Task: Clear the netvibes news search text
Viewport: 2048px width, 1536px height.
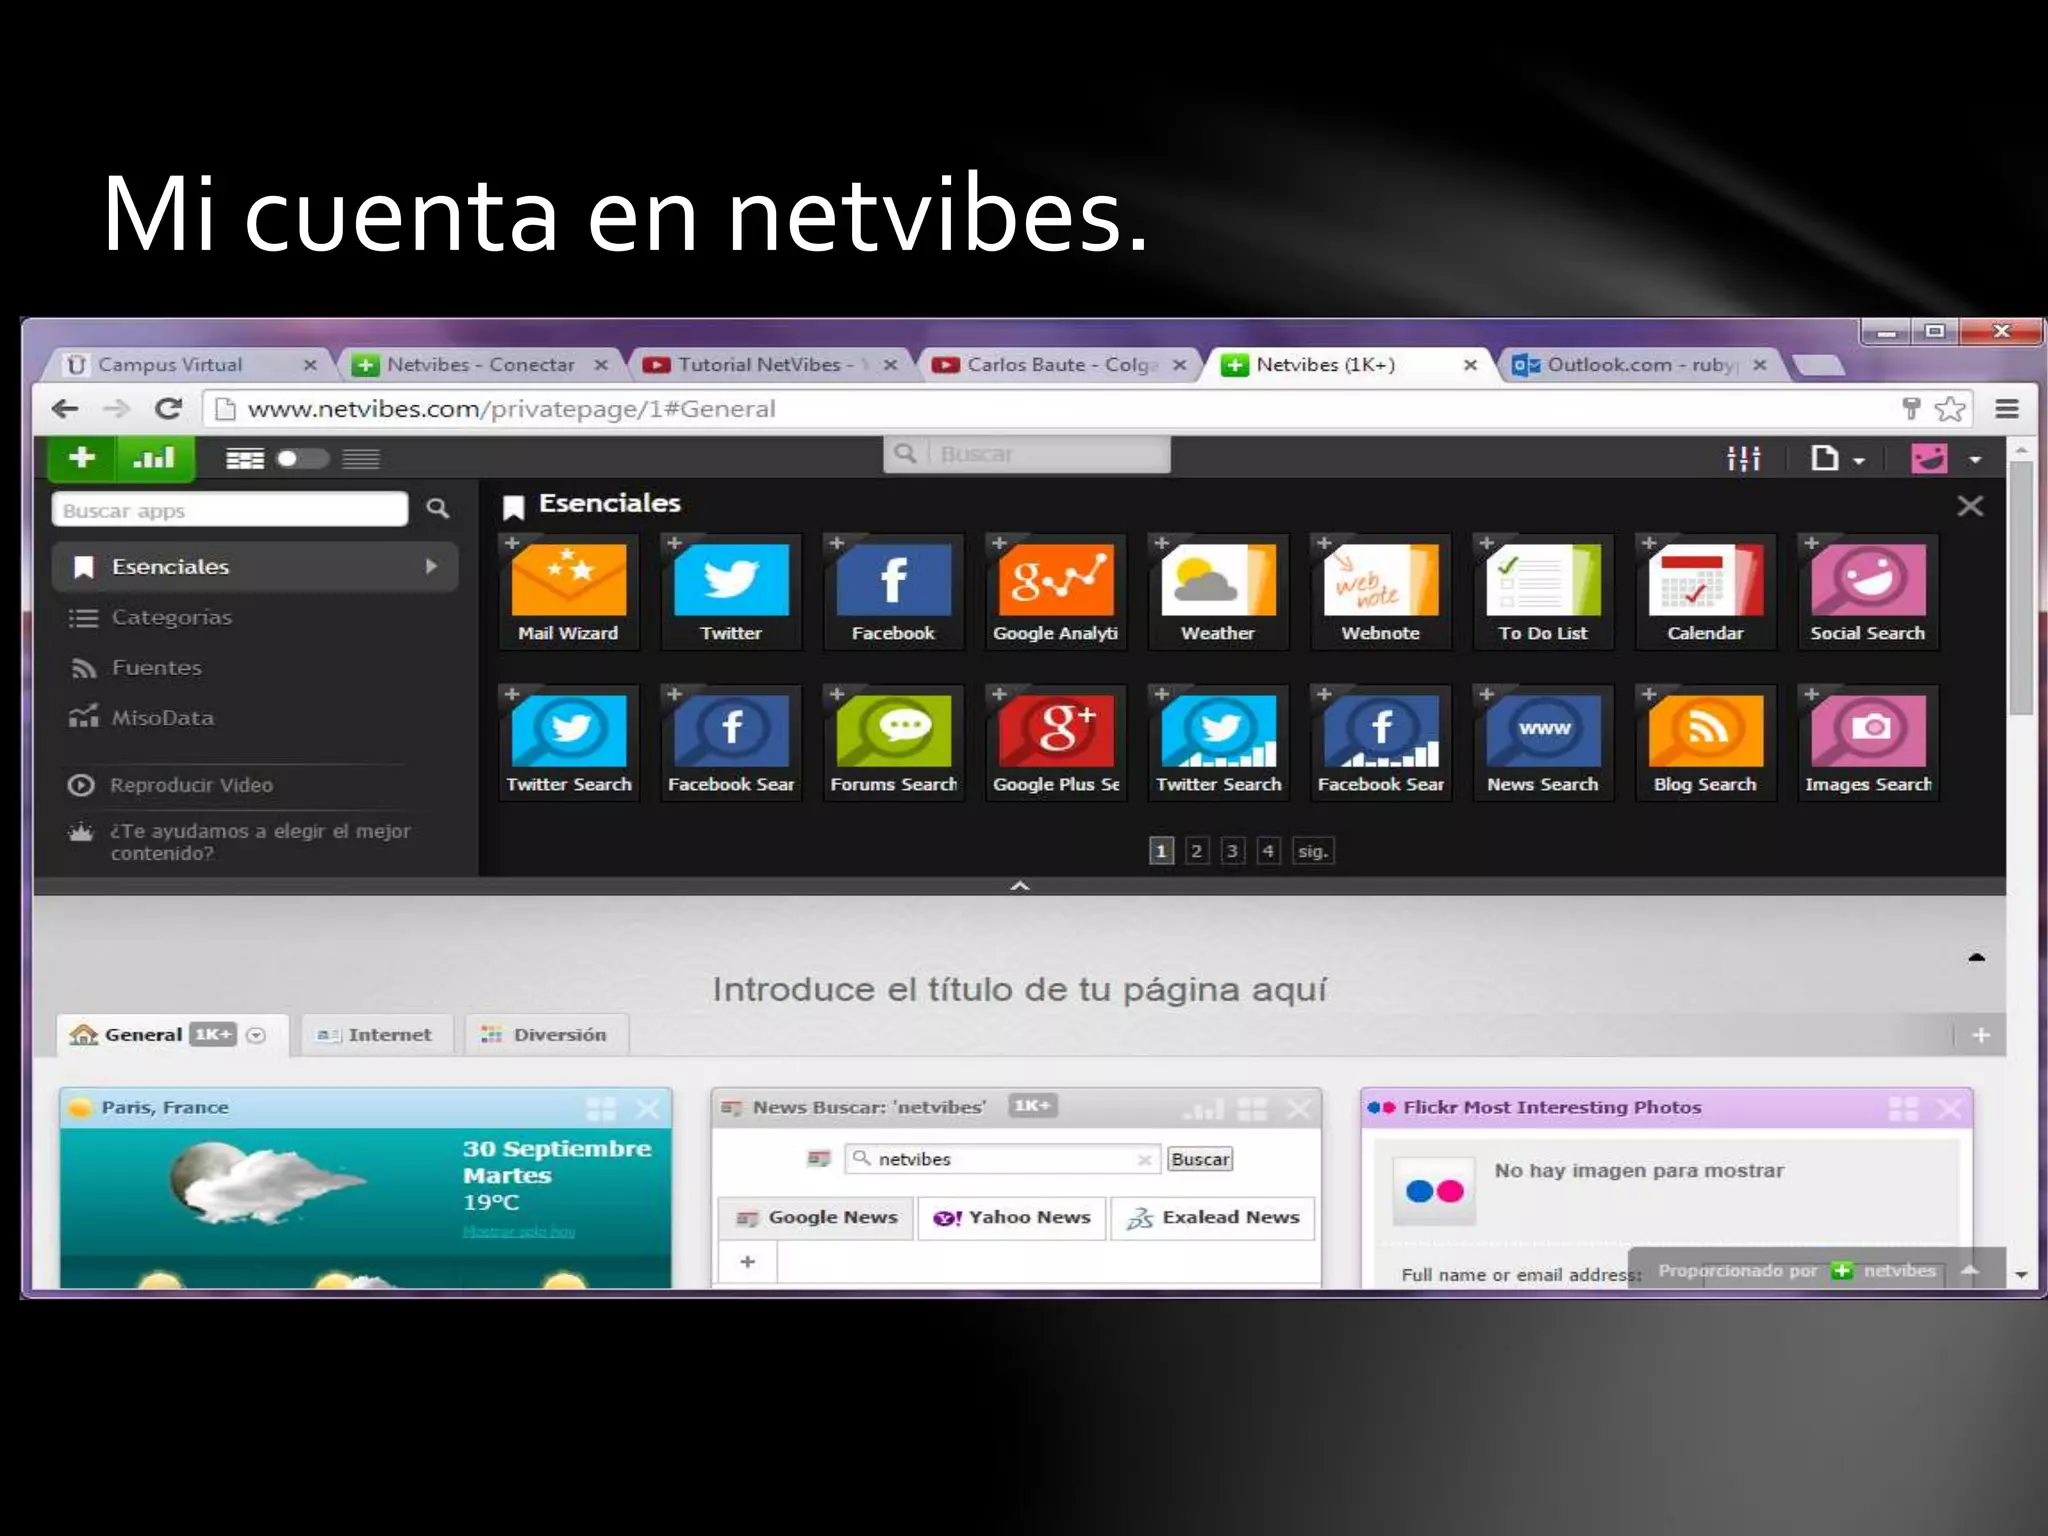Action: [x=1144, y=1160]
